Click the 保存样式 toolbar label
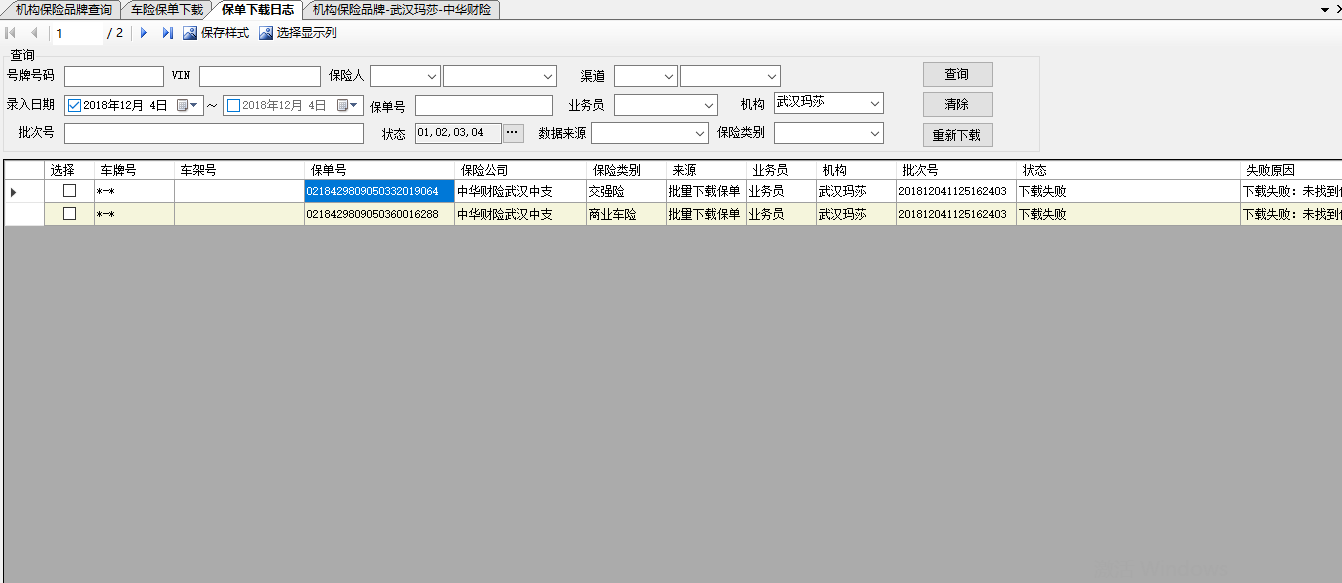The width and height of the screenshot is (1342, 583). (x=225, y=33)
